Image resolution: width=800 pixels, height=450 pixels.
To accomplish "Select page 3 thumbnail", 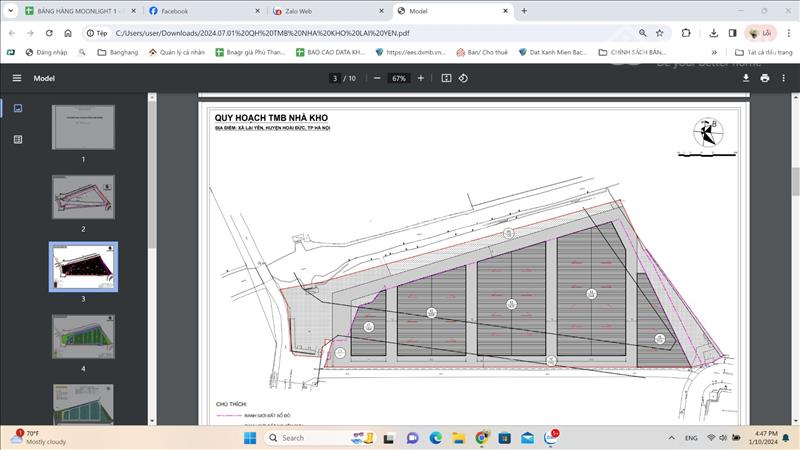I will (x=83, y=267).
